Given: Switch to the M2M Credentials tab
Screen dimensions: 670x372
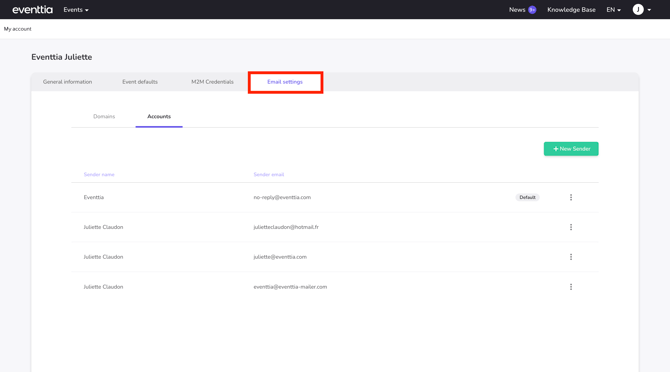Looking at the screenshot, I should click(x=212, y=82).
